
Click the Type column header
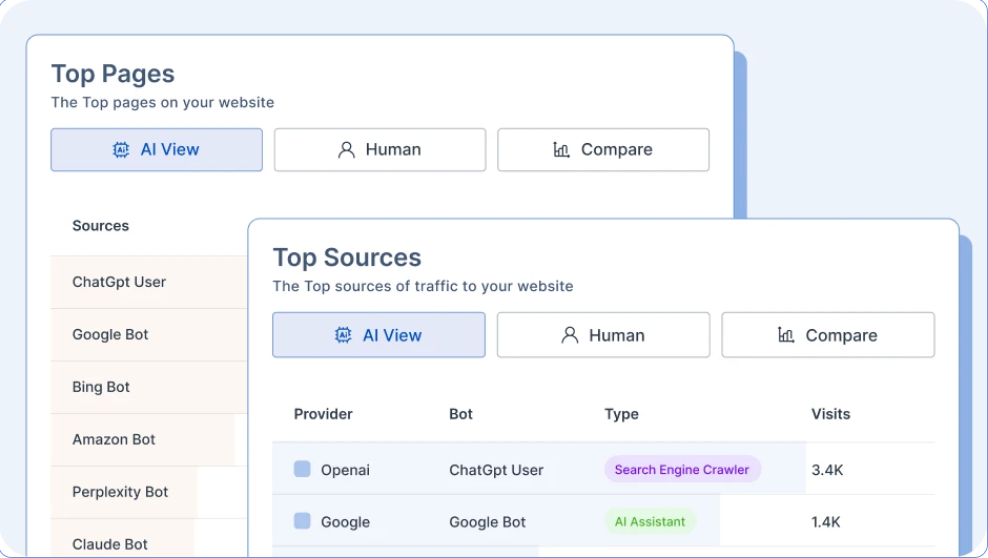tap(621, 414)
